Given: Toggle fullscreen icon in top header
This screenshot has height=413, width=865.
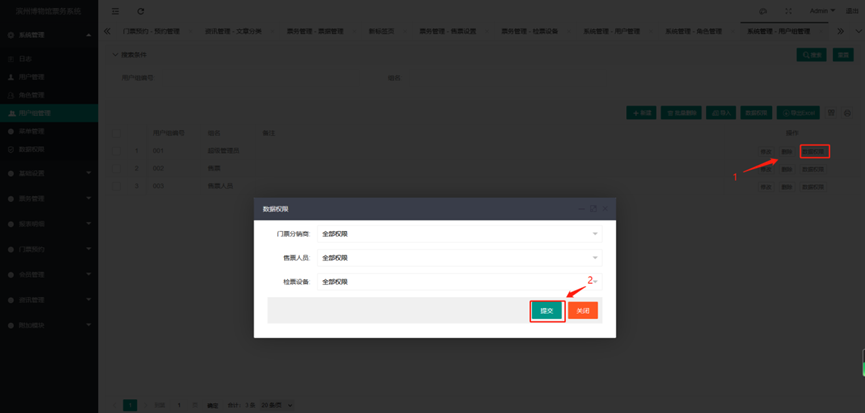Looking at the screenshot, I should click(x=788, y=11).
